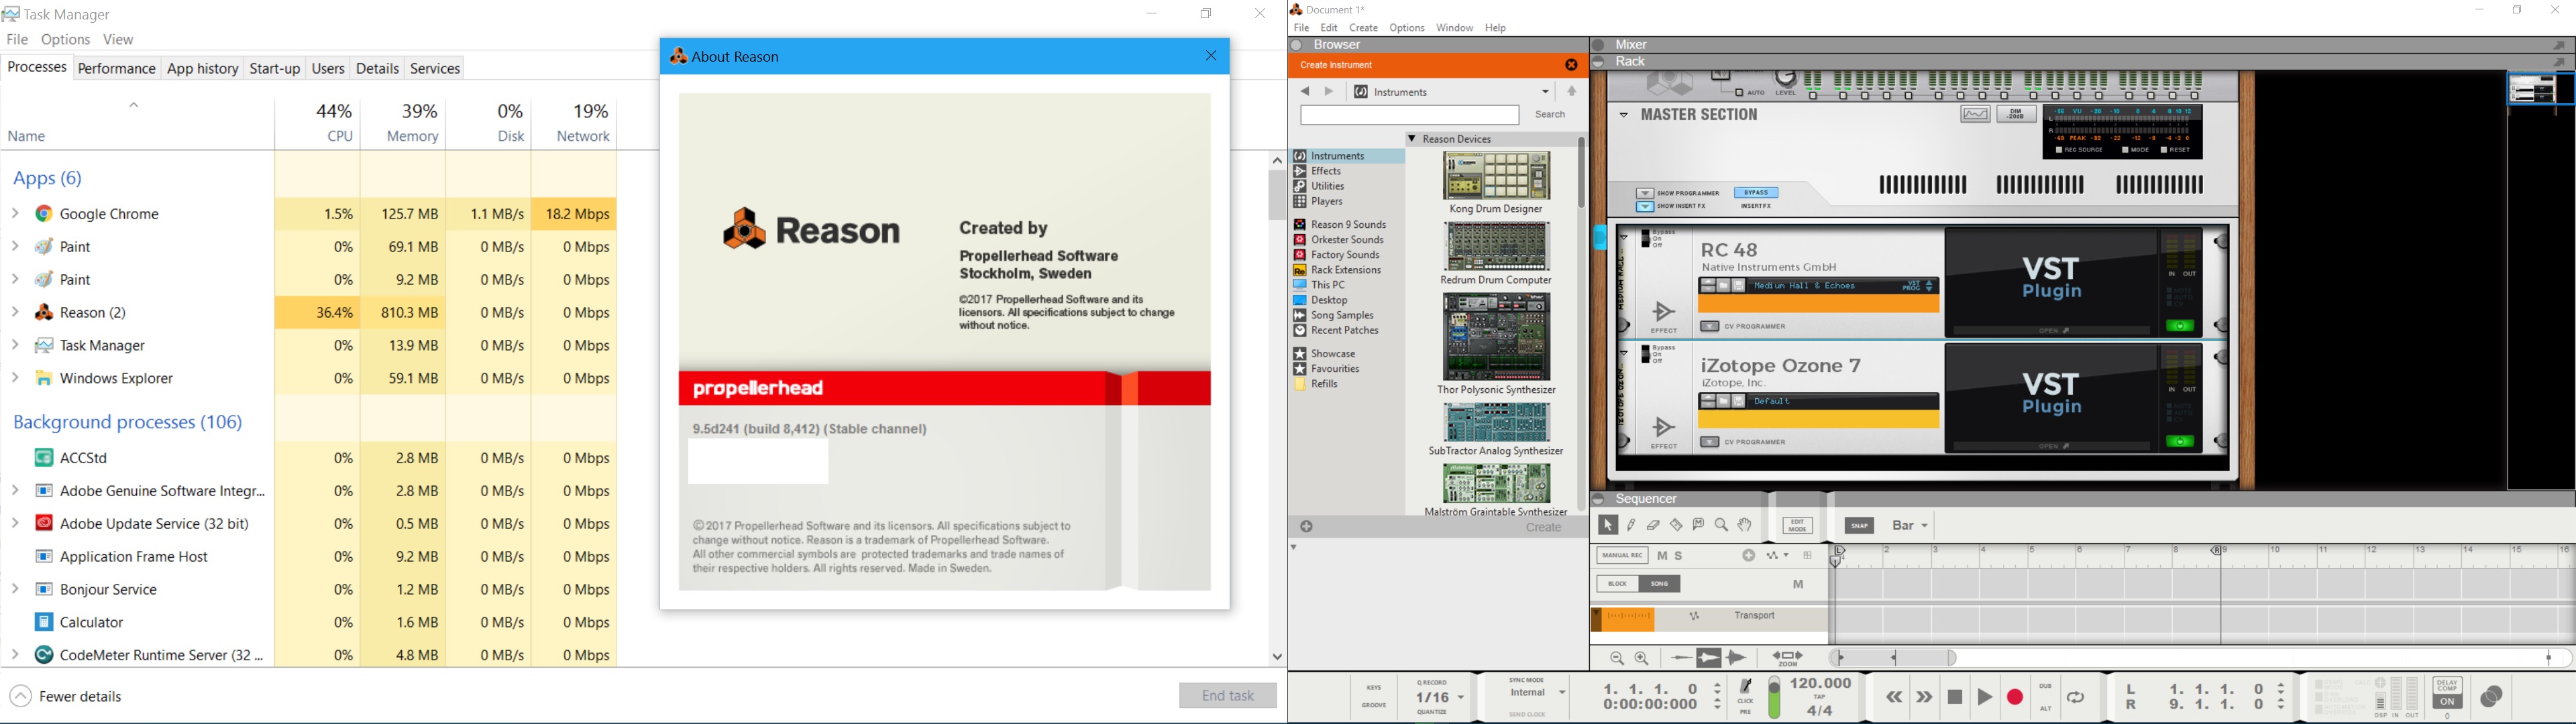Open the Window menu in Reason
This screenshot has height=724, width=2576.
coord(1455,28)
